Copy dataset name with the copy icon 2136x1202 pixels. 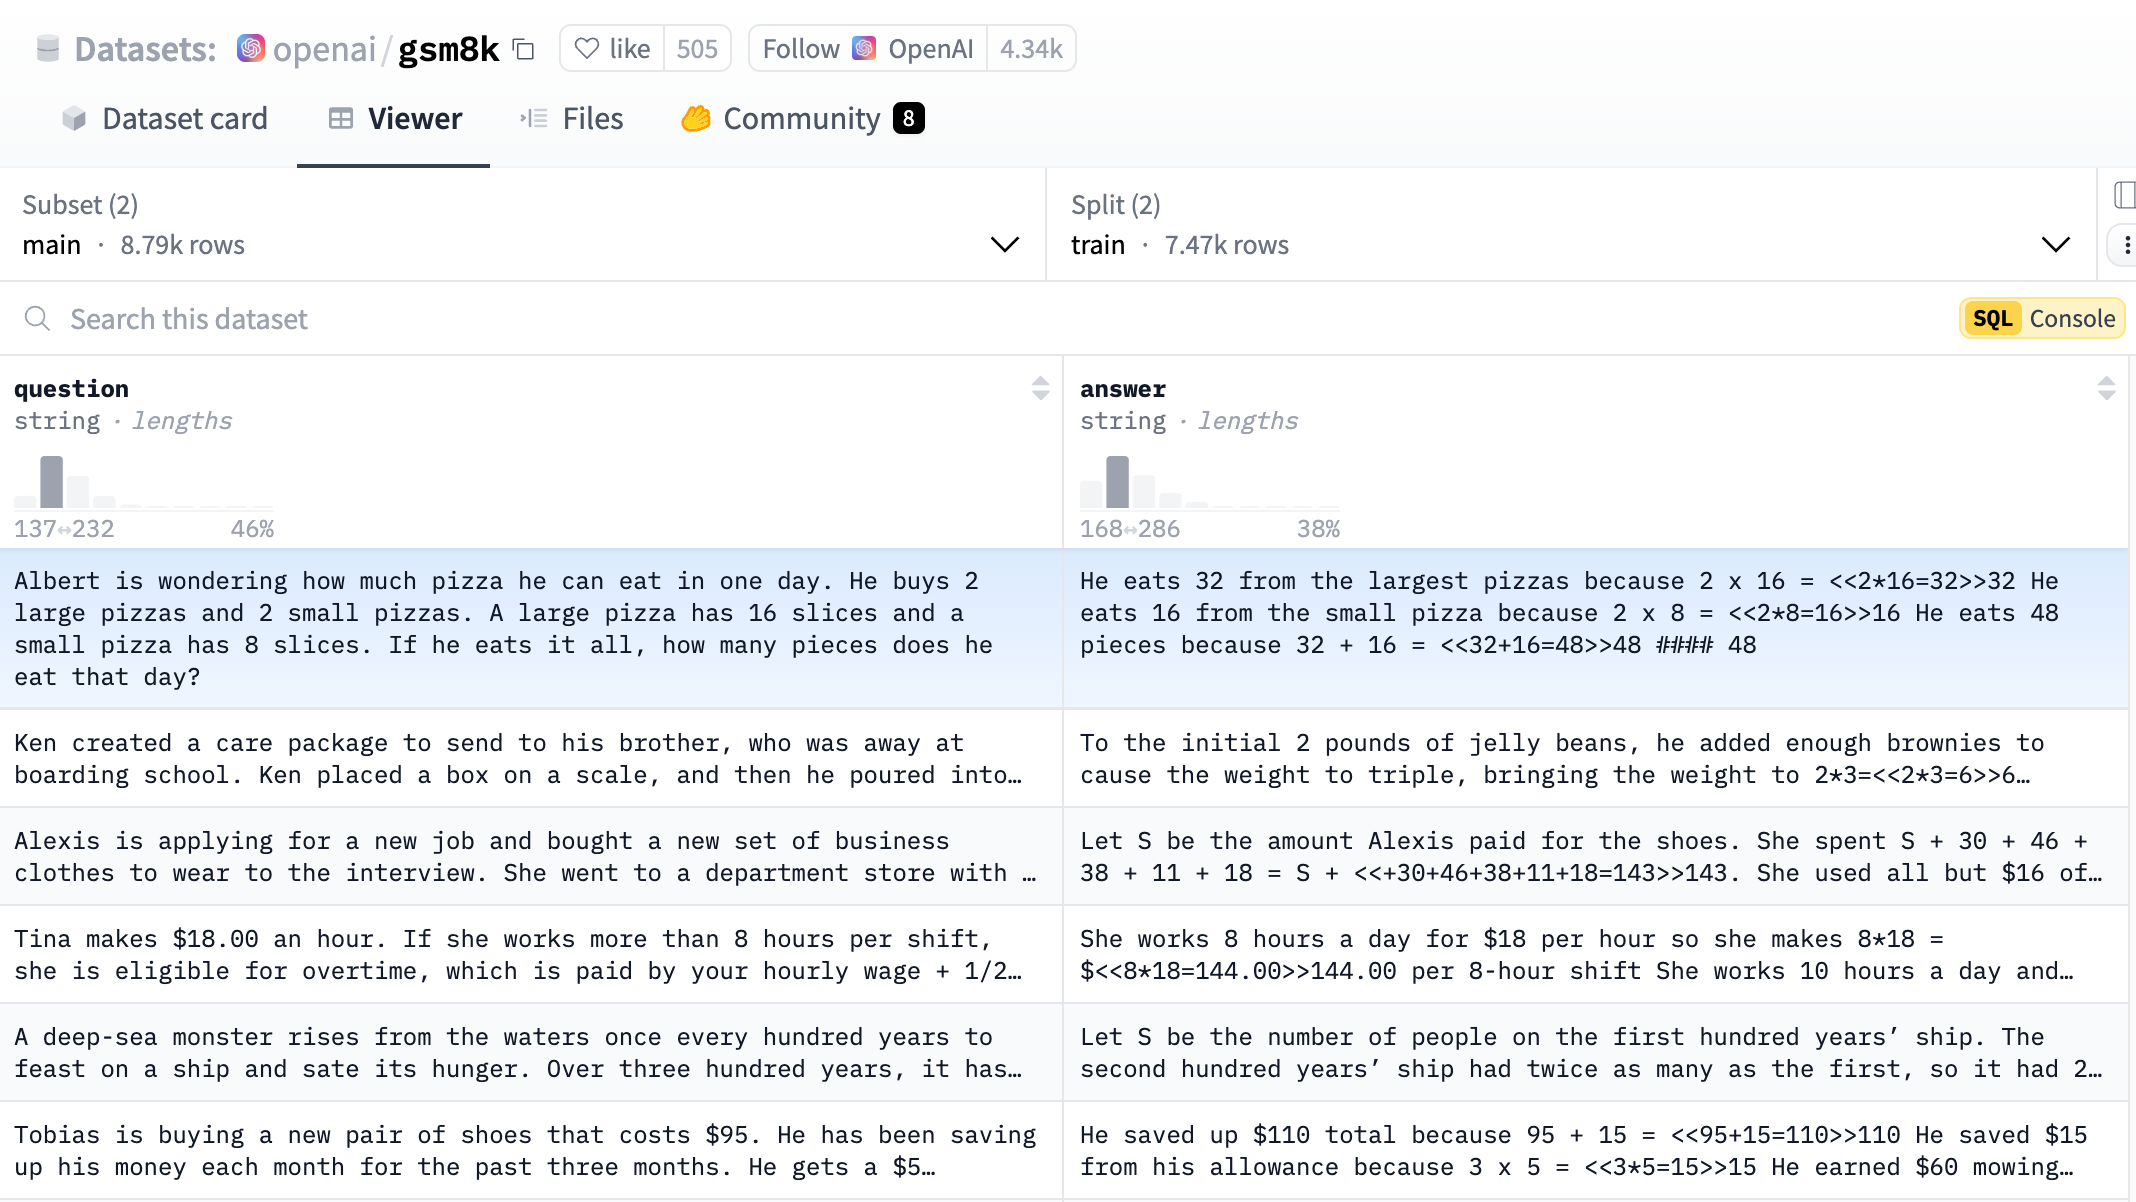tap(523, 49)
